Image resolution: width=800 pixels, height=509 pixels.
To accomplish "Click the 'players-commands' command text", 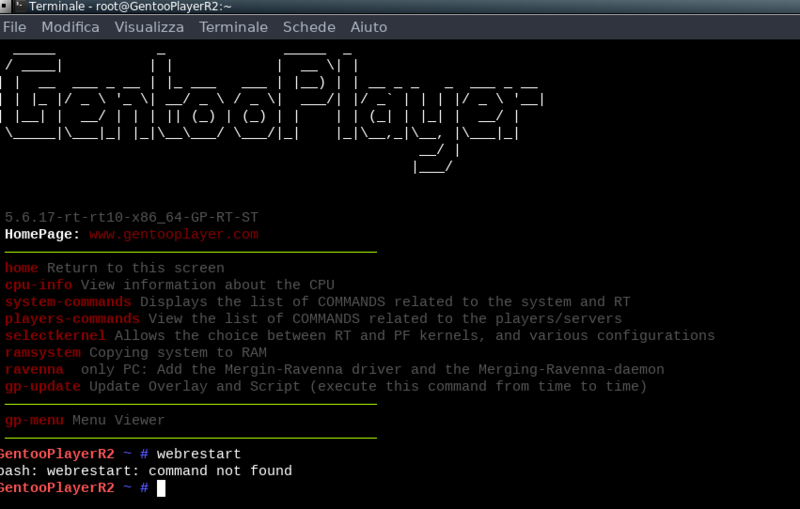I will (72, 318).
